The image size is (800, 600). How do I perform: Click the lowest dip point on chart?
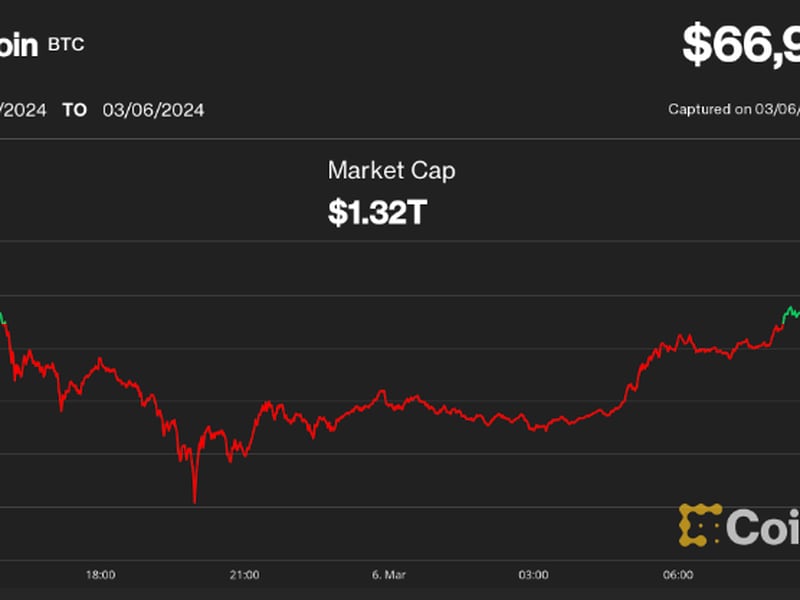[x=194, y=500]
